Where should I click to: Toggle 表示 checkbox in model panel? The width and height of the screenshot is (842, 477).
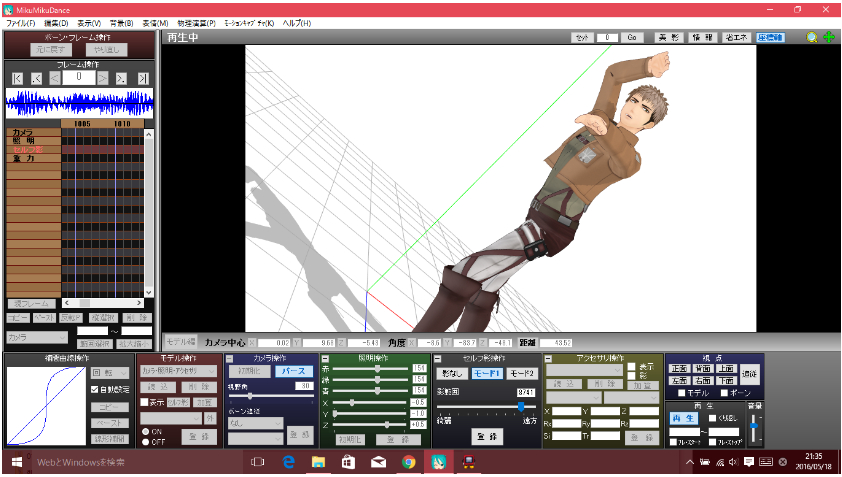(x=144, y=402)
